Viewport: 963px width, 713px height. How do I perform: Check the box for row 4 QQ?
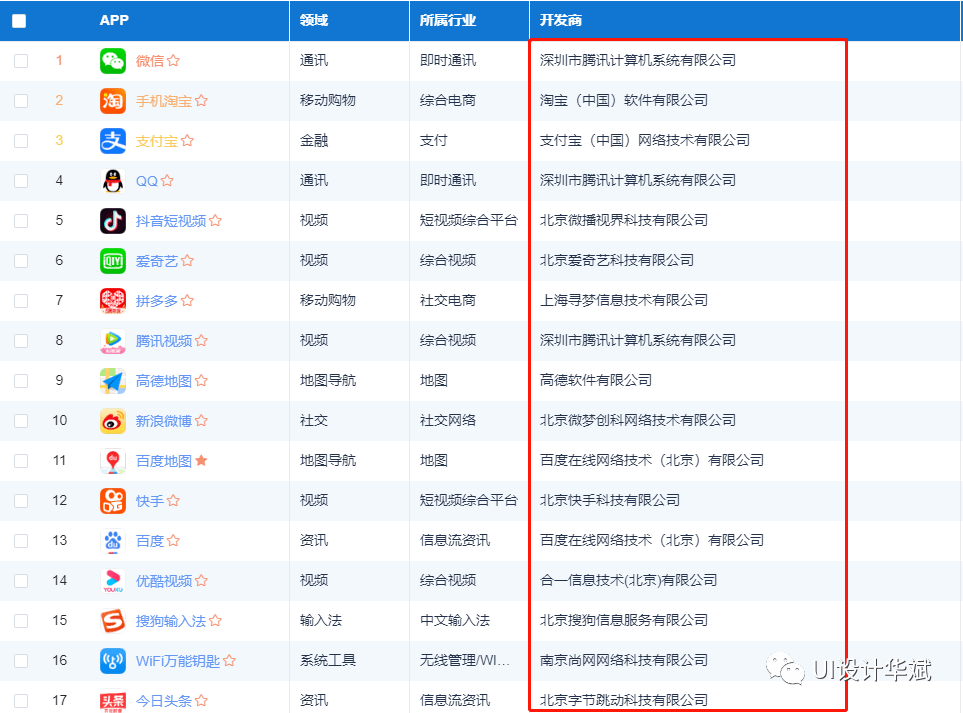[21, 181]
